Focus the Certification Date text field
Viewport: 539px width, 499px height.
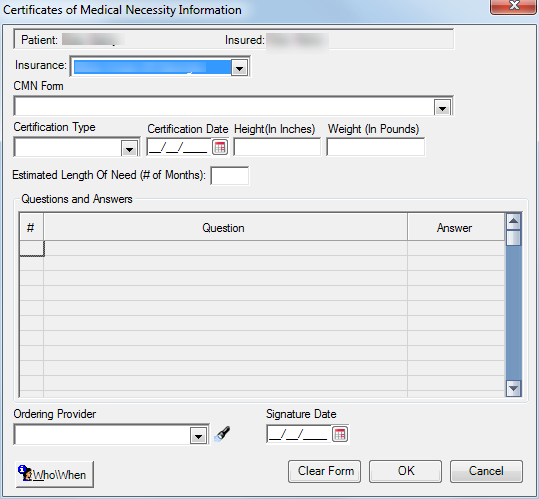[x=179, y=147]
